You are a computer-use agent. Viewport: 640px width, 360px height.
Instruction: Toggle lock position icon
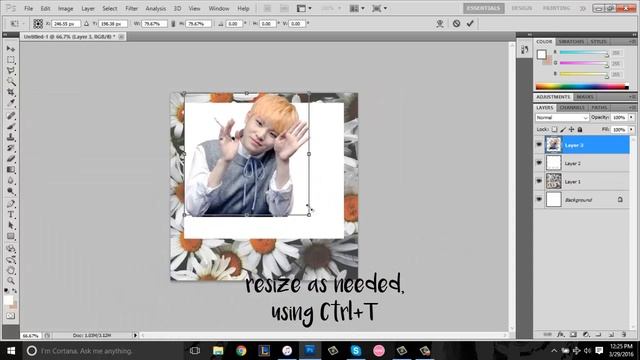571,129
